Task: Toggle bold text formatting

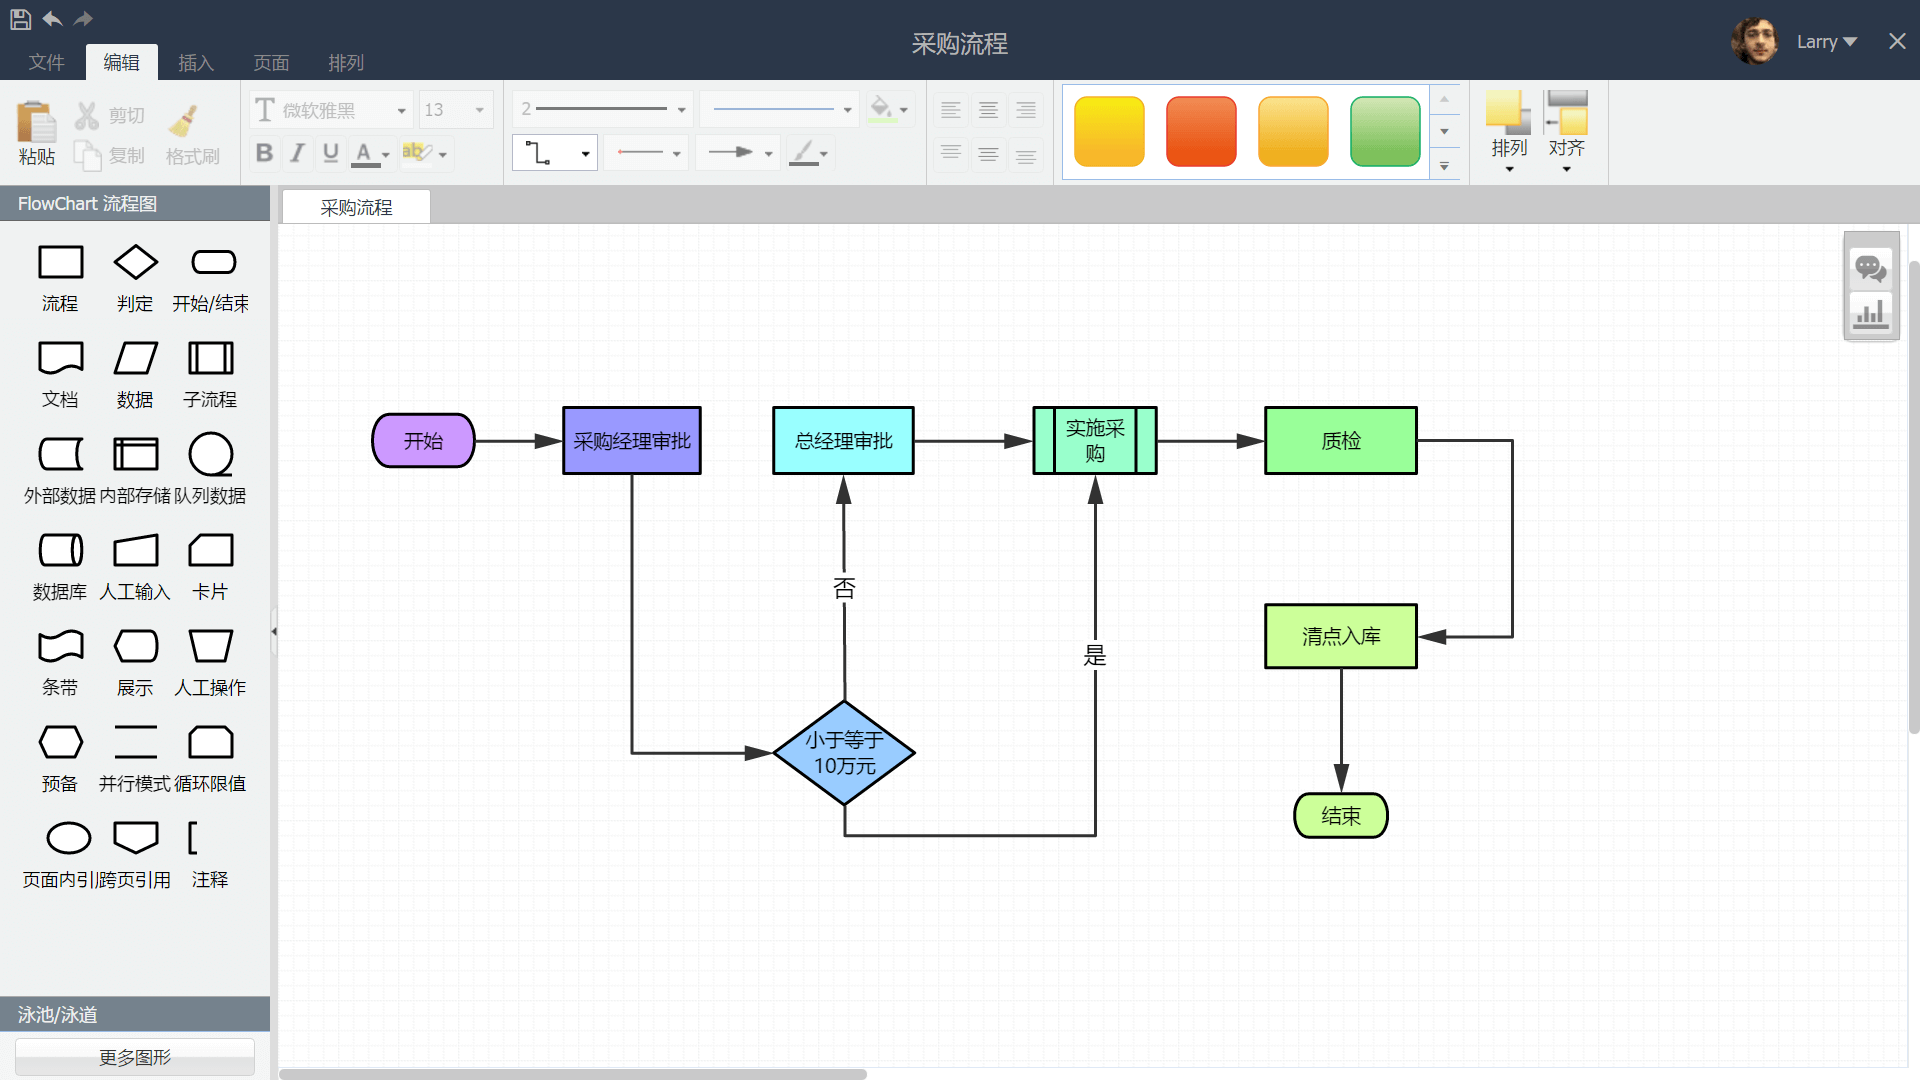Action: 264,153
